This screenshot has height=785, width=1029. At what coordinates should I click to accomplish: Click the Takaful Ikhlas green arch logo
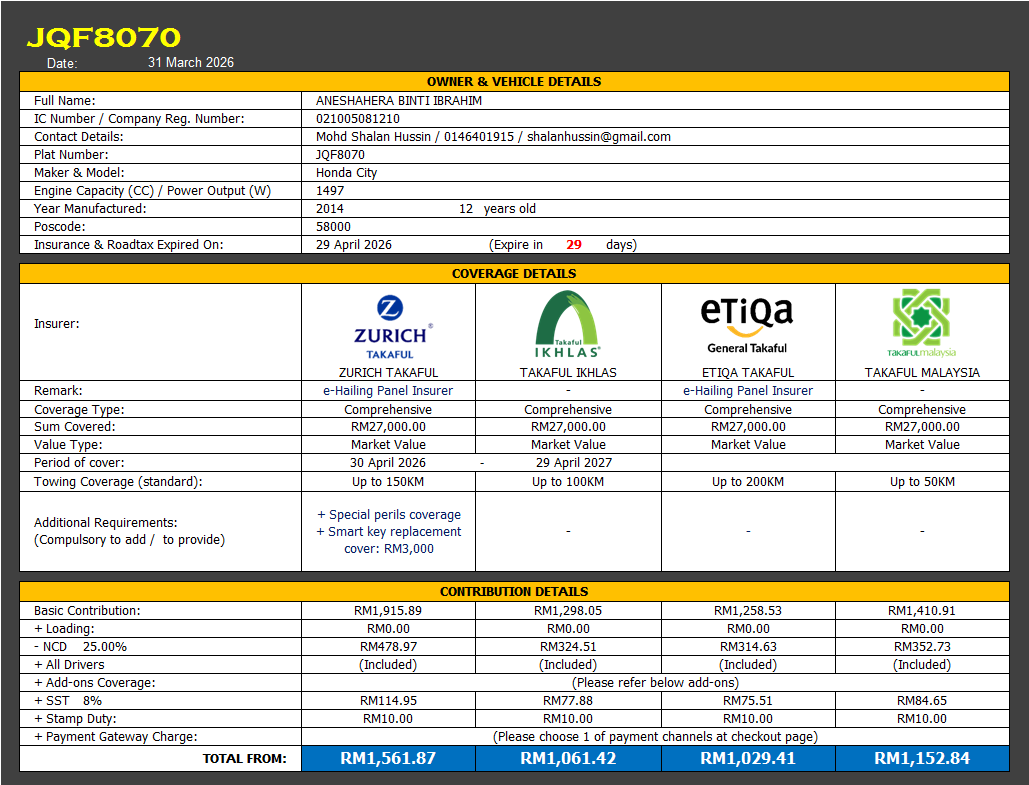click(568, 324)
